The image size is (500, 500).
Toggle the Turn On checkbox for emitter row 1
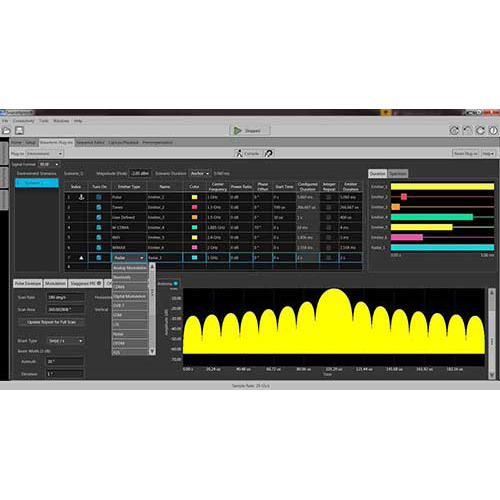pos(99,197)
